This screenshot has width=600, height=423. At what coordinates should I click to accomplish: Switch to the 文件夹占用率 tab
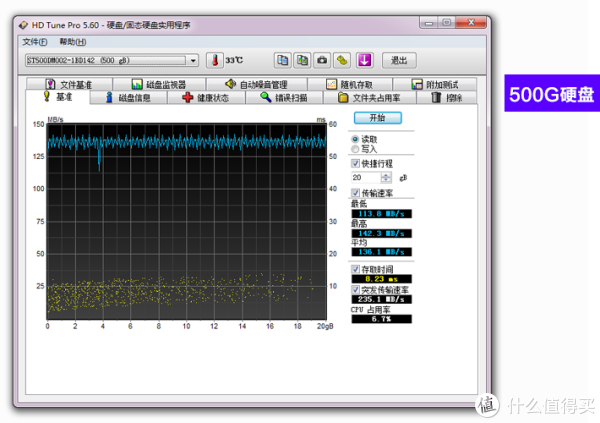(370, 98)
